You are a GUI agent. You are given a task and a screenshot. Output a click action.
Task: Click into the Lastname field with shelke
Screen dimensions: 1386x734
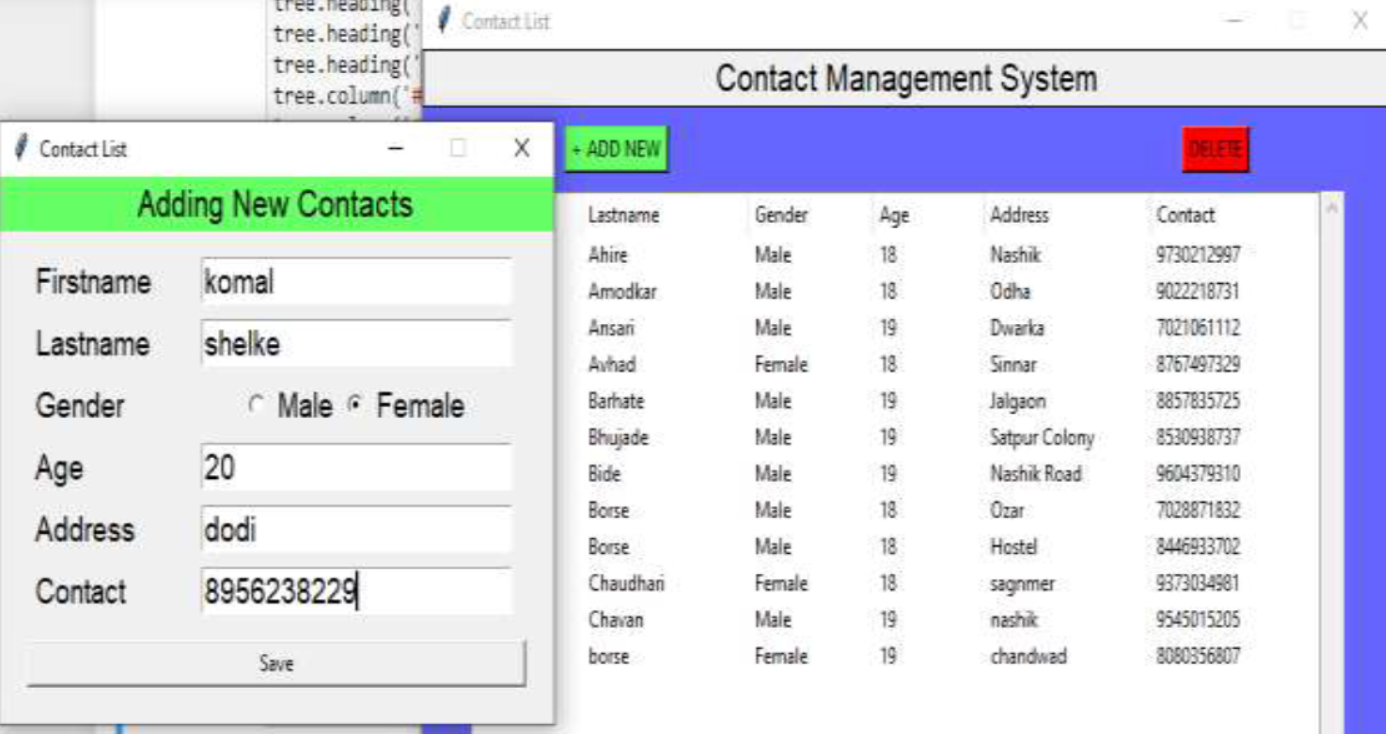(355, 344)
